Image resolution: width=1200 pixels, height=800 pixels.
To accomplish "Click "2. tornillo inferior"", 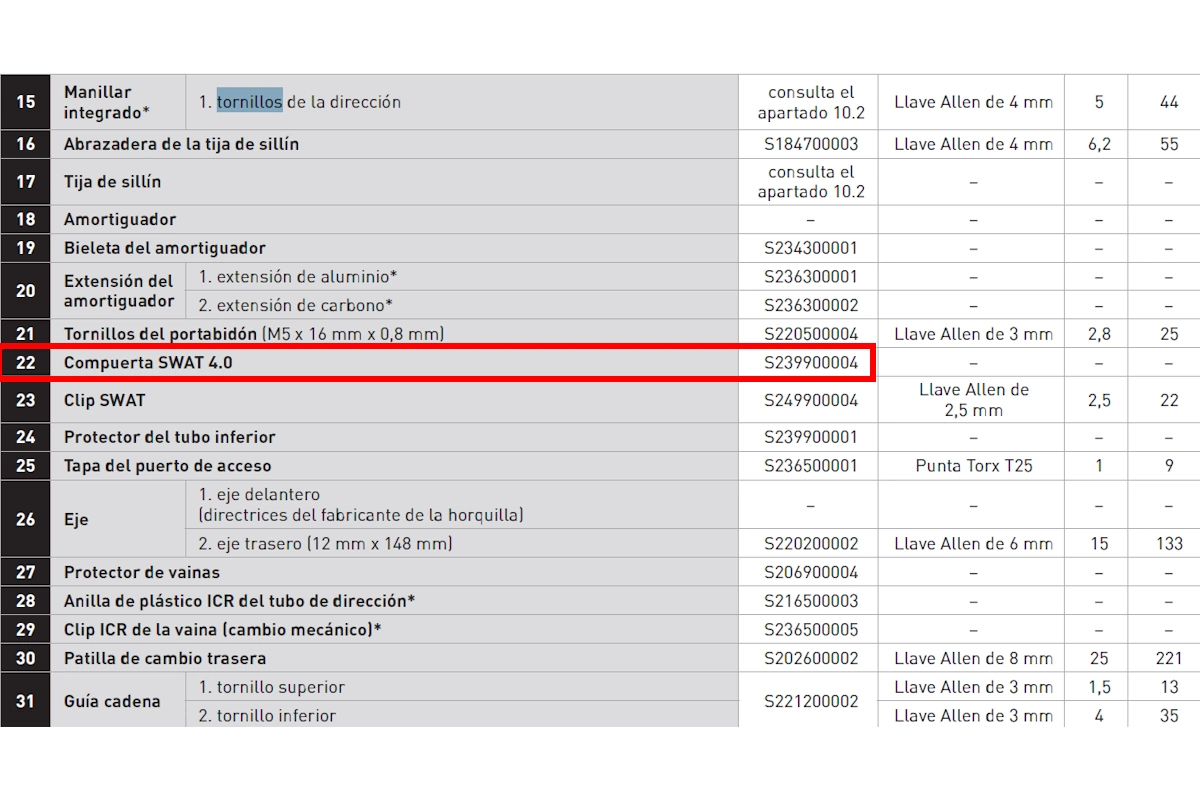I will (267, 716).
